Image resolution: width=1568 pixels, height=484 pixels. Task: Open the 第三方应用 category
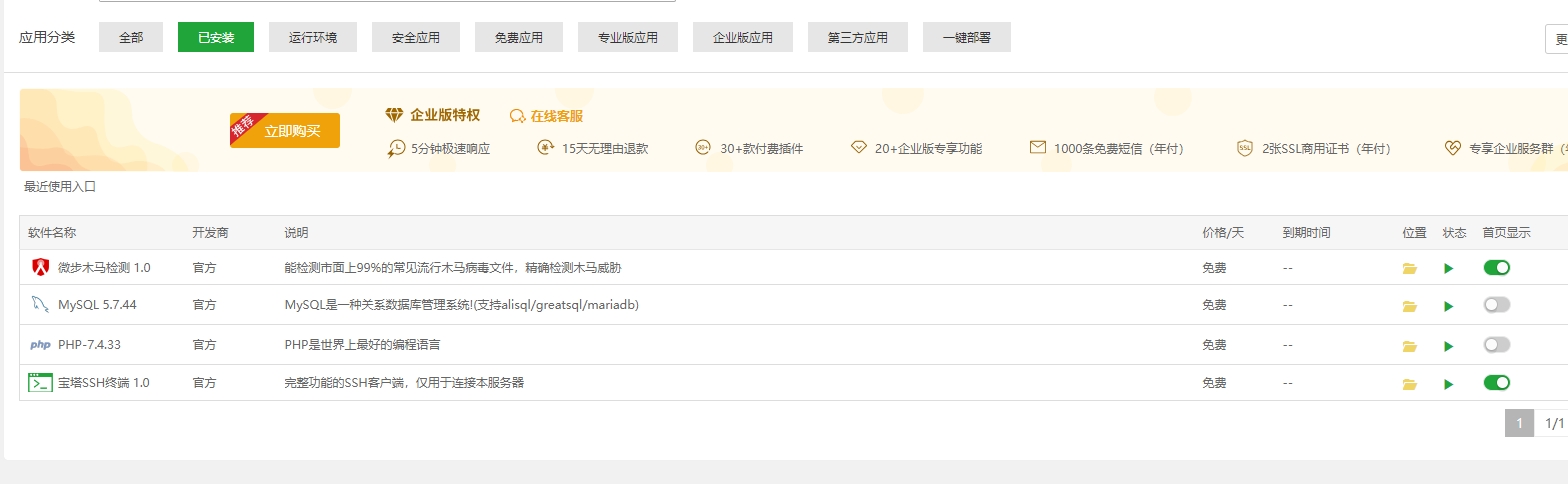pos(858,37)
